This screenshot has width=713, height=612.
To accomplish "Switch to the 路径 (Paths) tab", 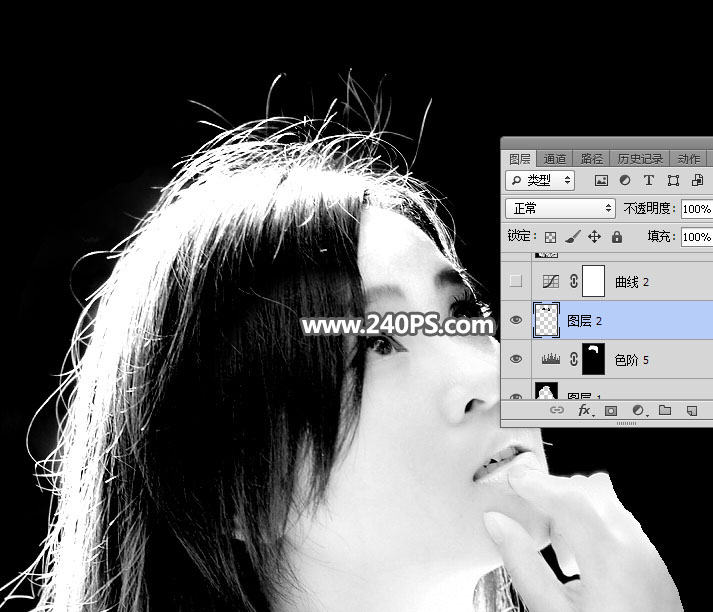I will click(592, 159).
